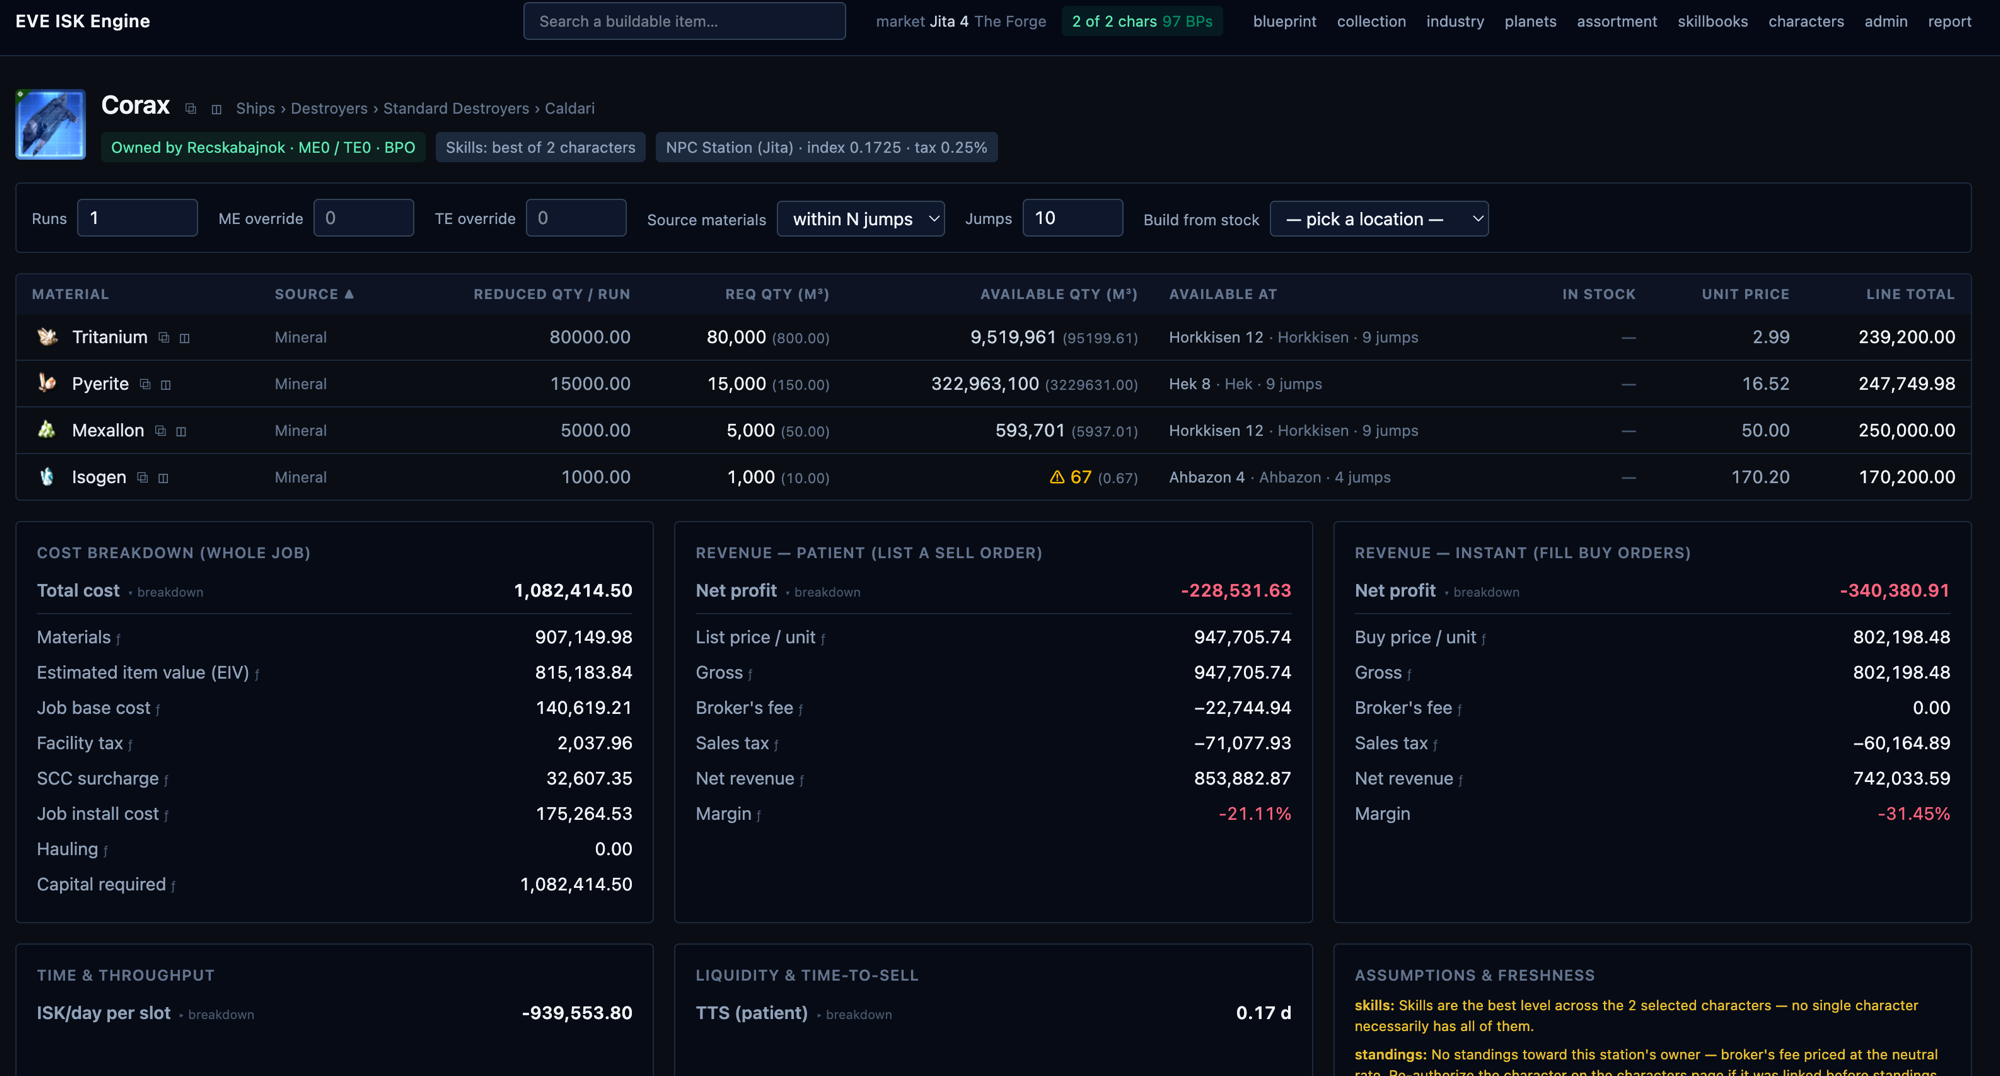The height and width of the screenshot is (1076, 2000).
Task: Click the panel icon beside Mexallon
Action: pyautogui.click(x=181, y=431)
